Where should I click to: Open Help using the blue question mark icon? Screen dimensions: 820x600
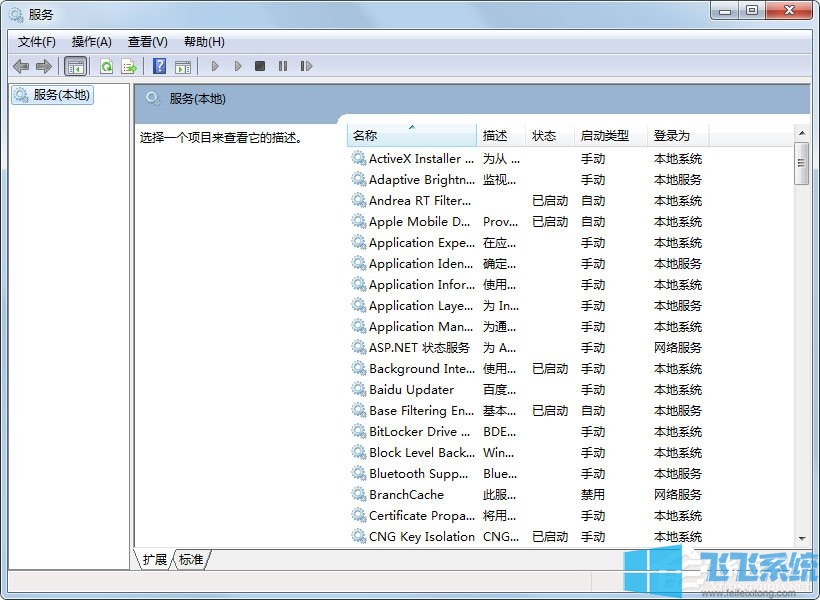(x=159, y=66)
